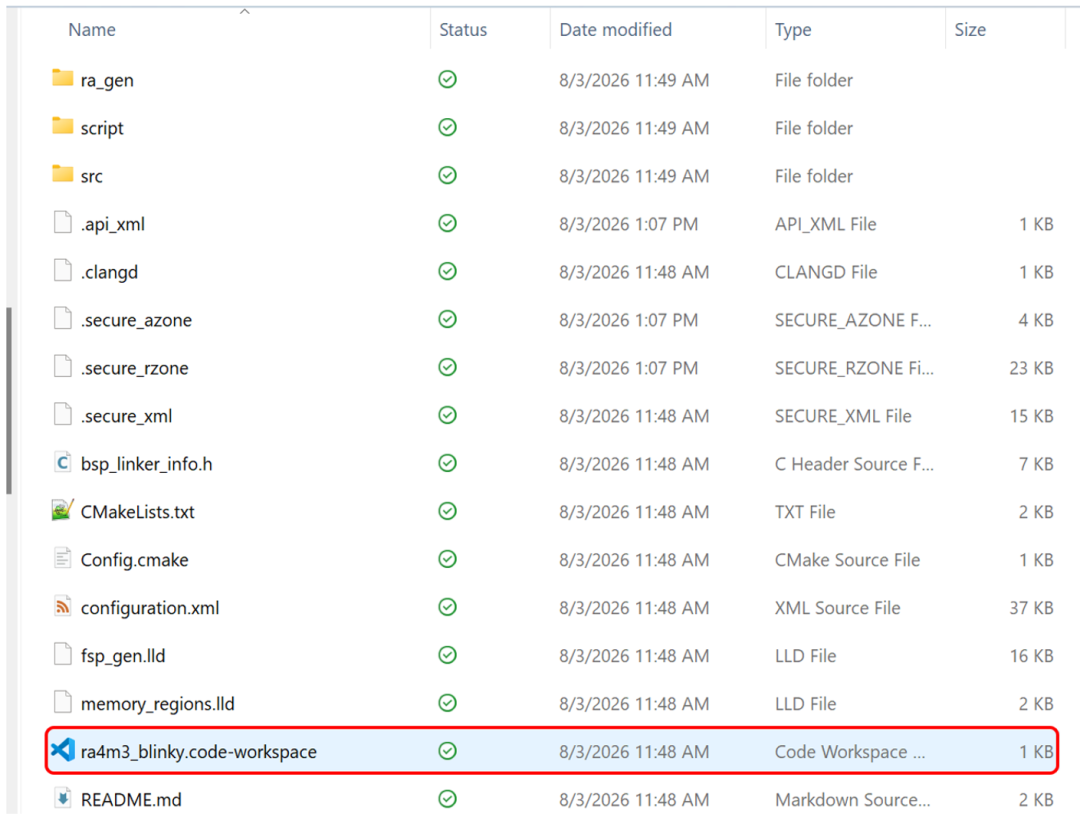Viewport: 1080px width, 817px height.
Task: Sort by the Type column header
Action: [x=793, y=30]
